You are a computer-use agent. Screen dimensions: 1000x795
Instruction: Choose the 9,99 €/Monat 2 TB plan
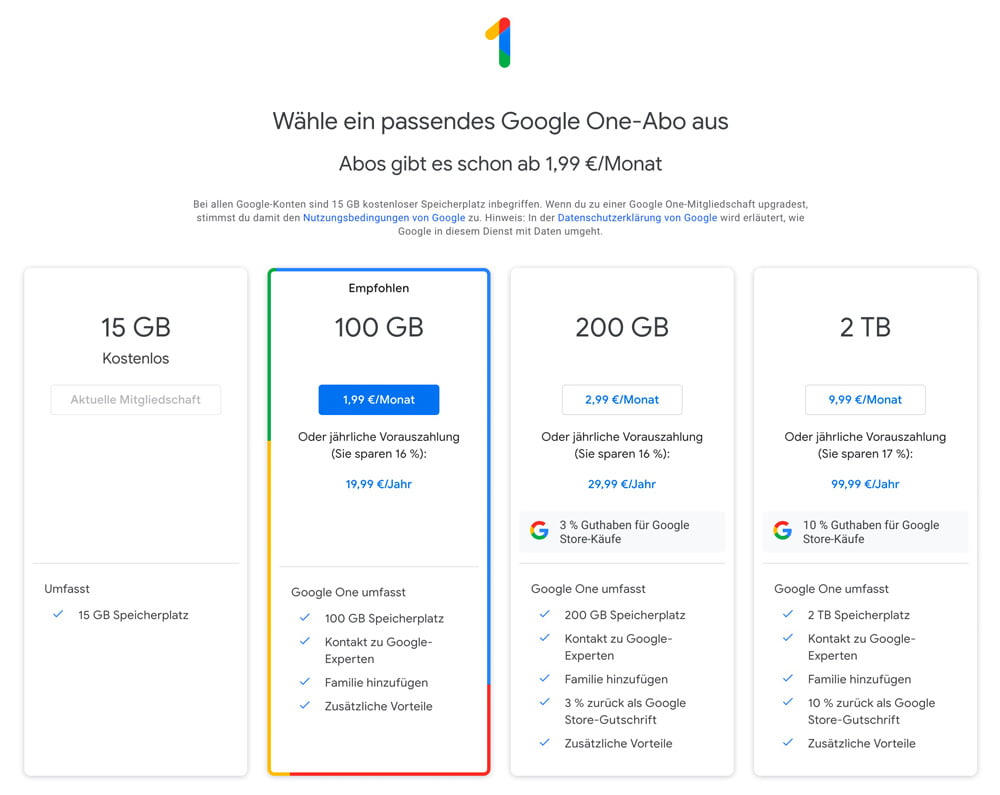[865, 400]
